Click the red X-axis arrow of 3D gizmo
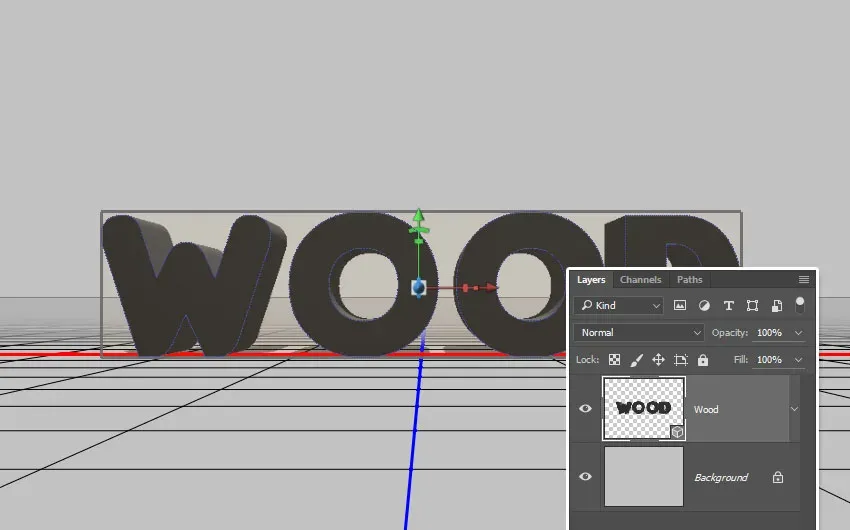Image resolution: width=850 pixels, height=530 pixels. [x=491, y=287]
